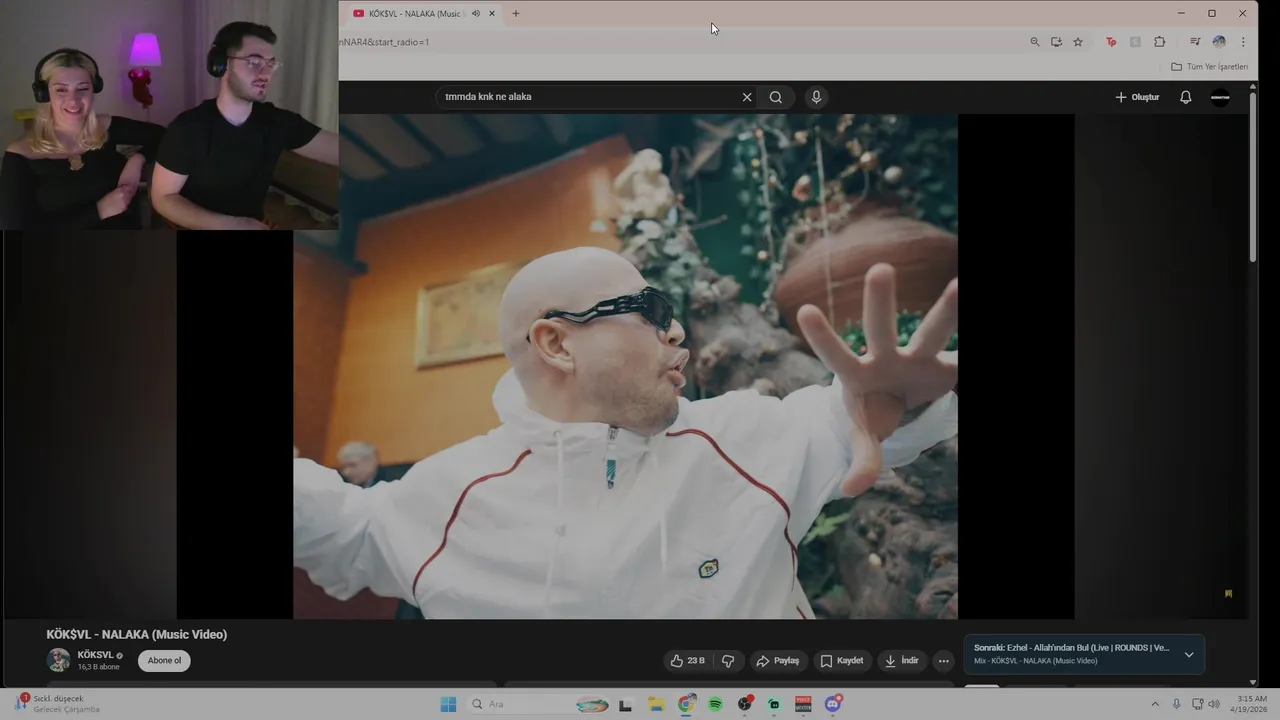Open the Extensions puzzle piece menu
Viewport: 1280px width, 720px height.
click(1159, 42)
